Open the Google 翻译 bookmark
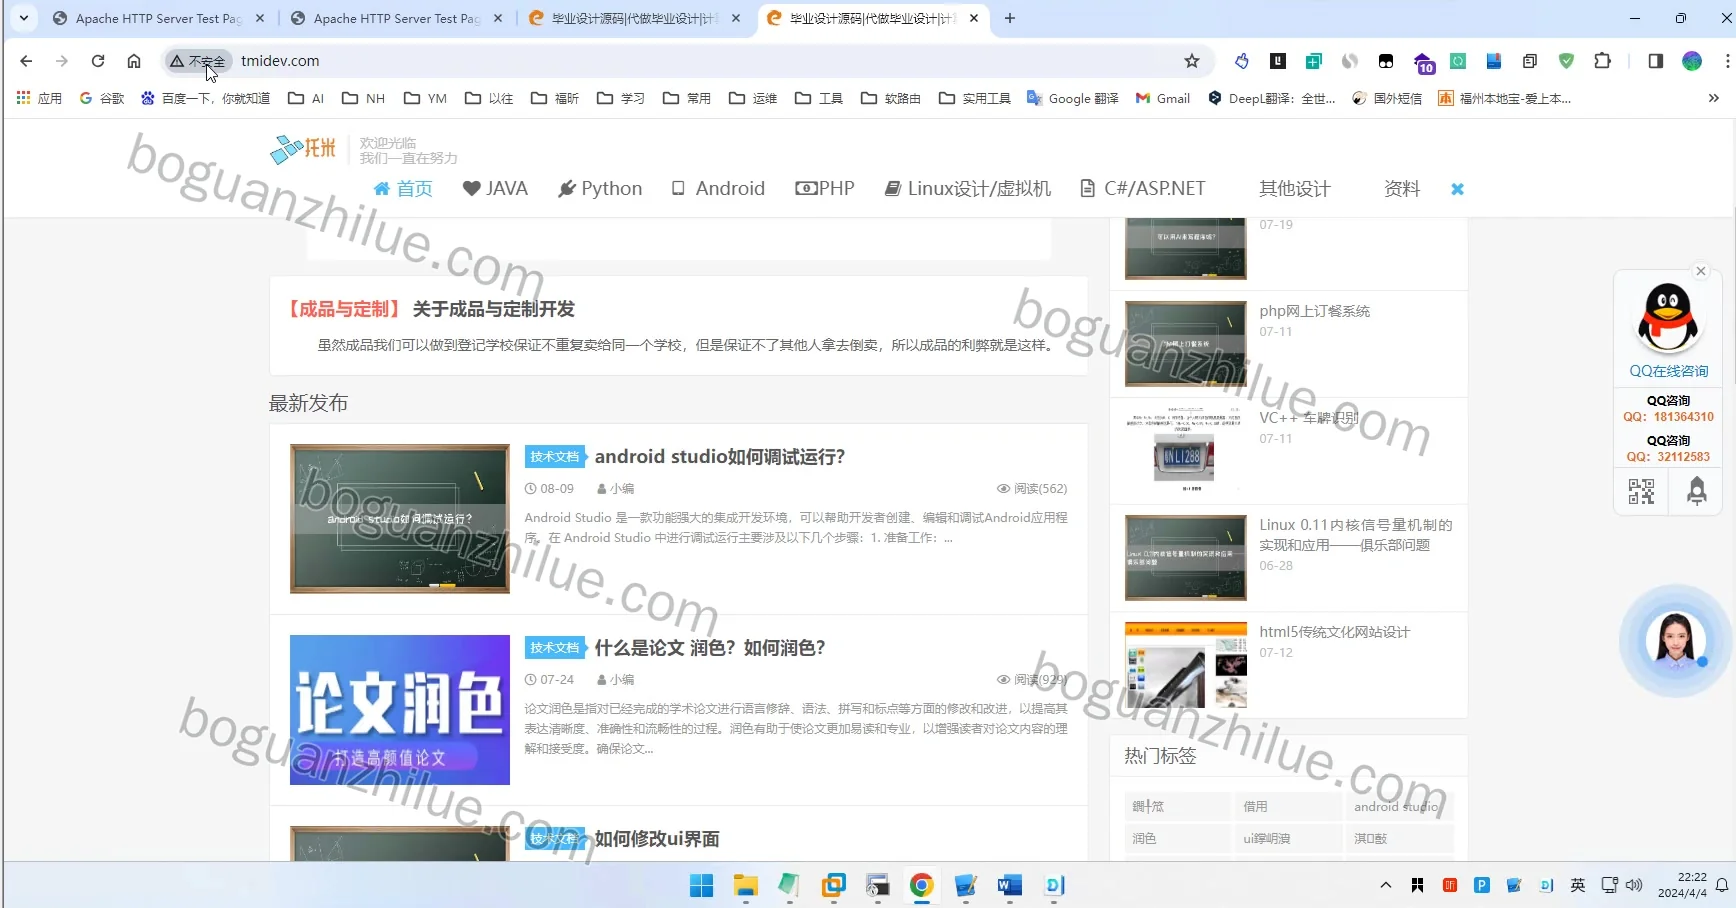Screen dimensions: 1736x908 (1073, 98)
